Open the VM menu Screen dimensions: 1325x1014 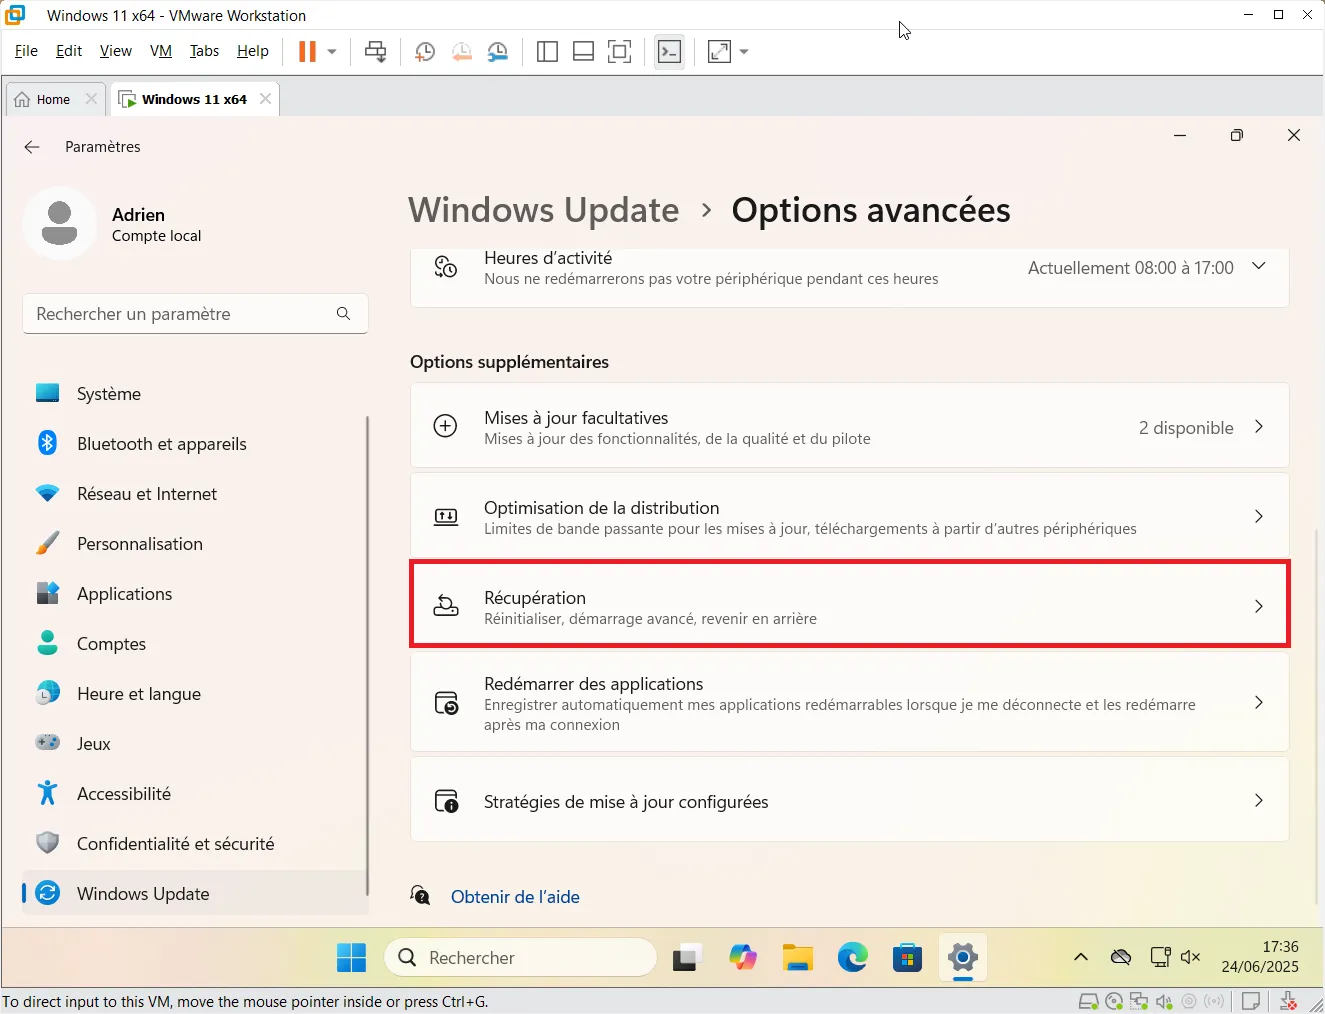coord(161,51)
